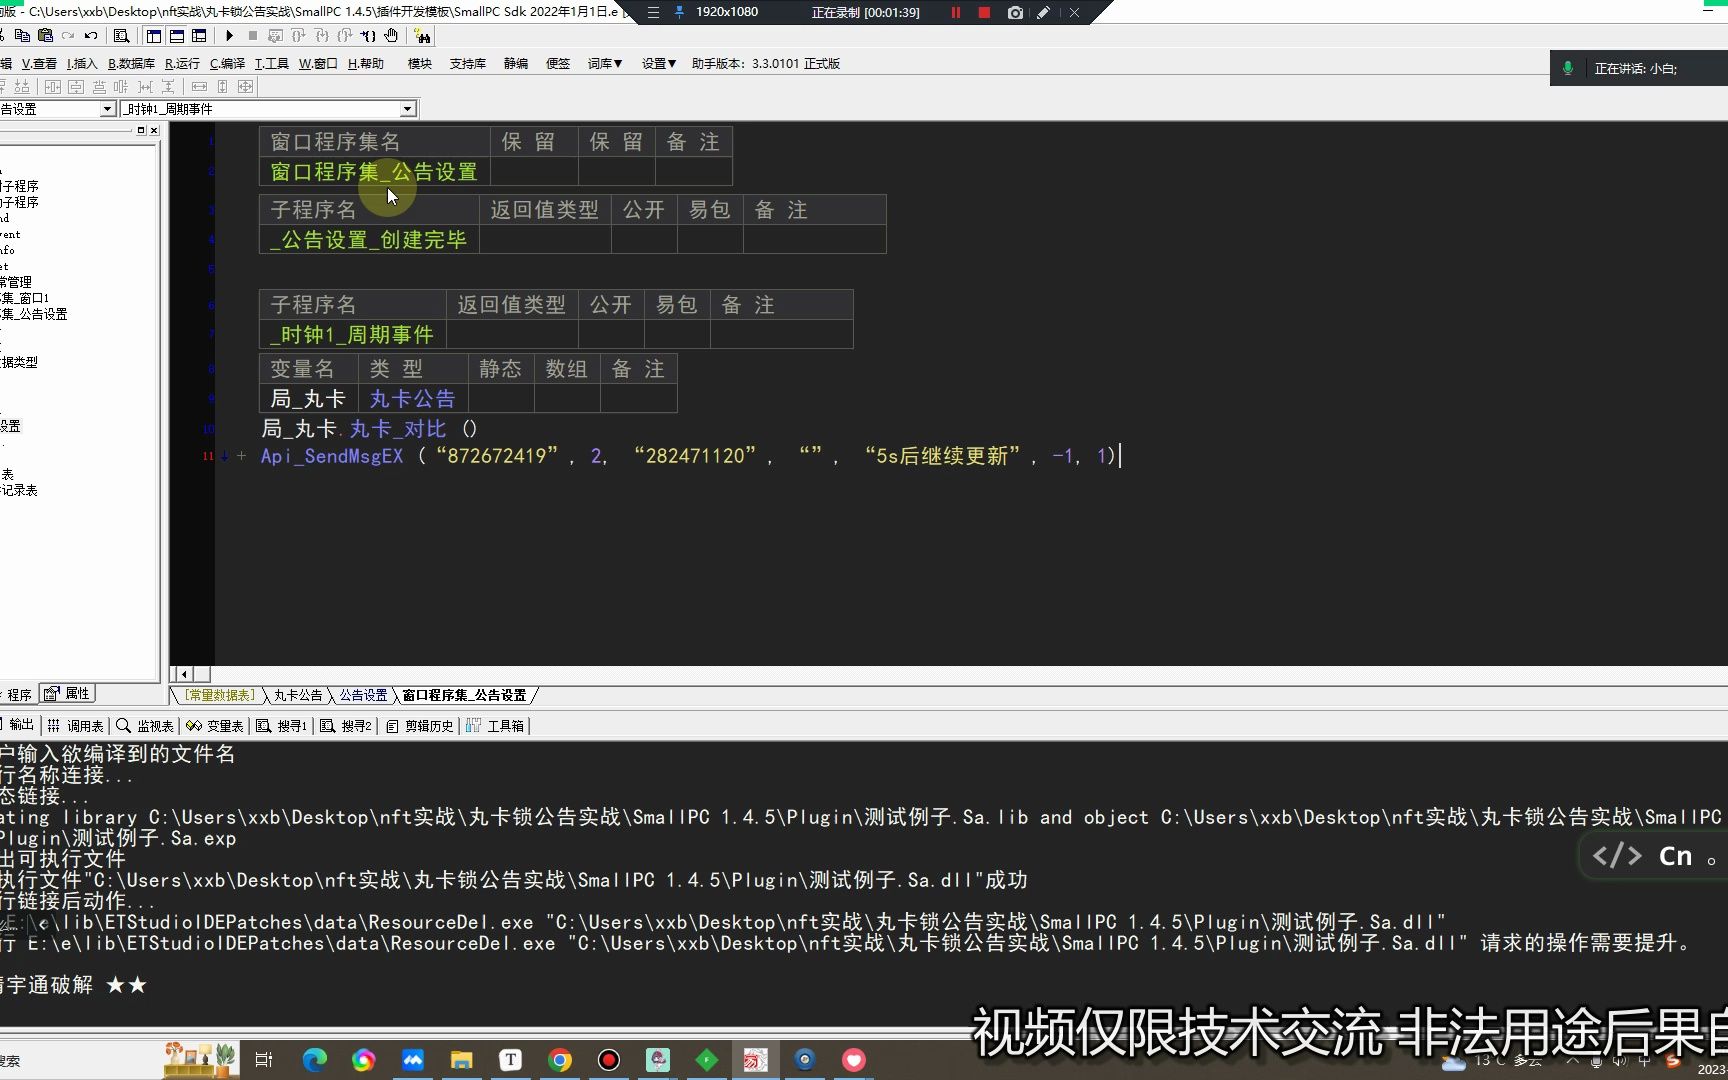
Task: Open Microsoft Edge from the taskbar
Action: [x=314, y=1060]
